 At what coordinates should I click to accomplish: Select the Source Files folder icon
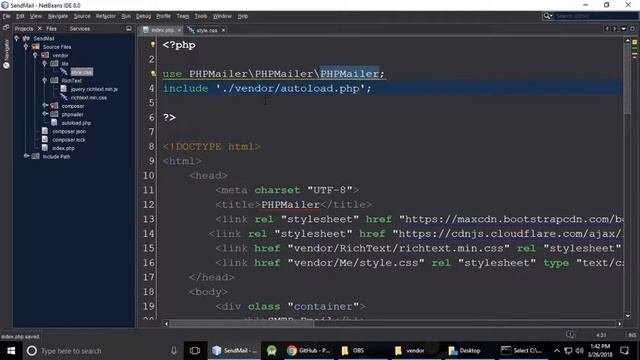point(36,47)
